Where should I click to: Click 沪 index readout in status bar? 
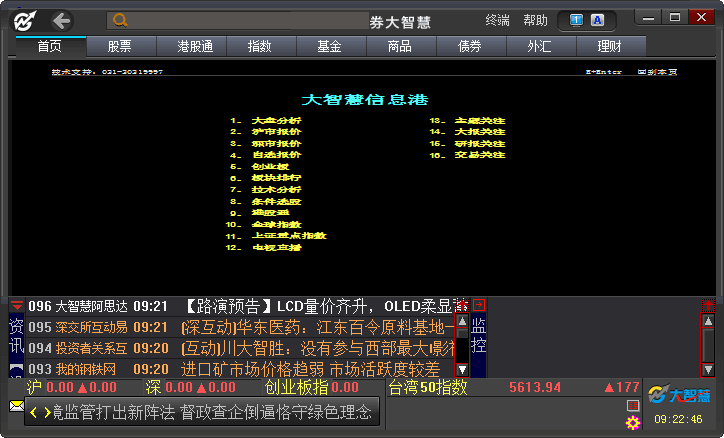72,387
